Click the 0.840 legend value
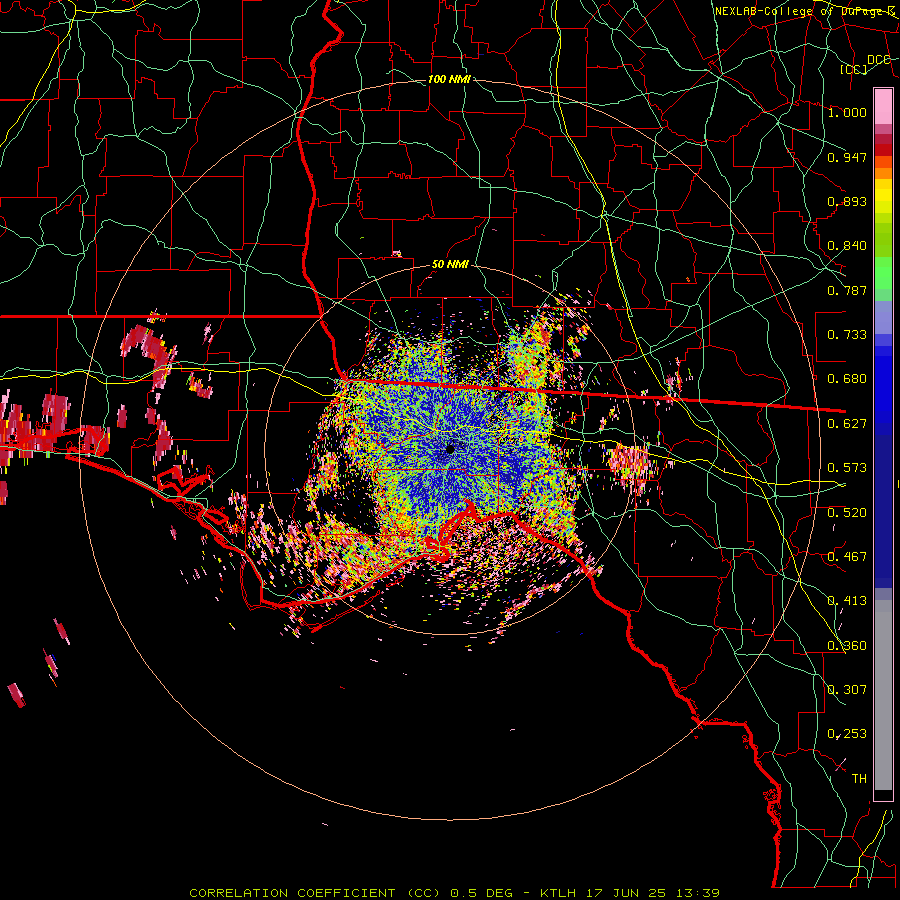Screen dimensions: 900x900 click(847, 246)
